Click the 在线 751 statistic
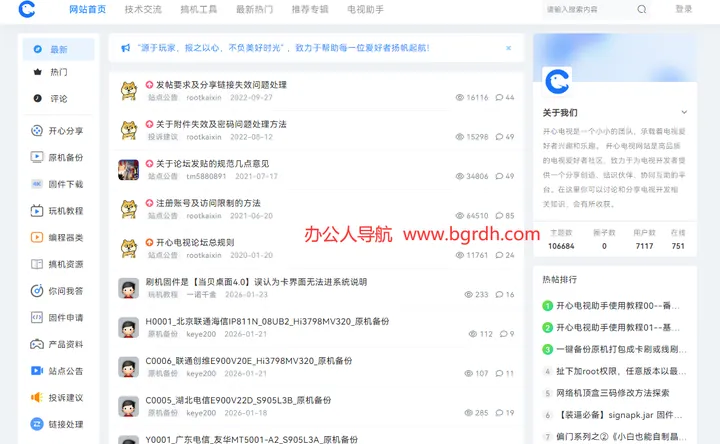The width and height of the screenshot is (720, 444). point(678,239)
